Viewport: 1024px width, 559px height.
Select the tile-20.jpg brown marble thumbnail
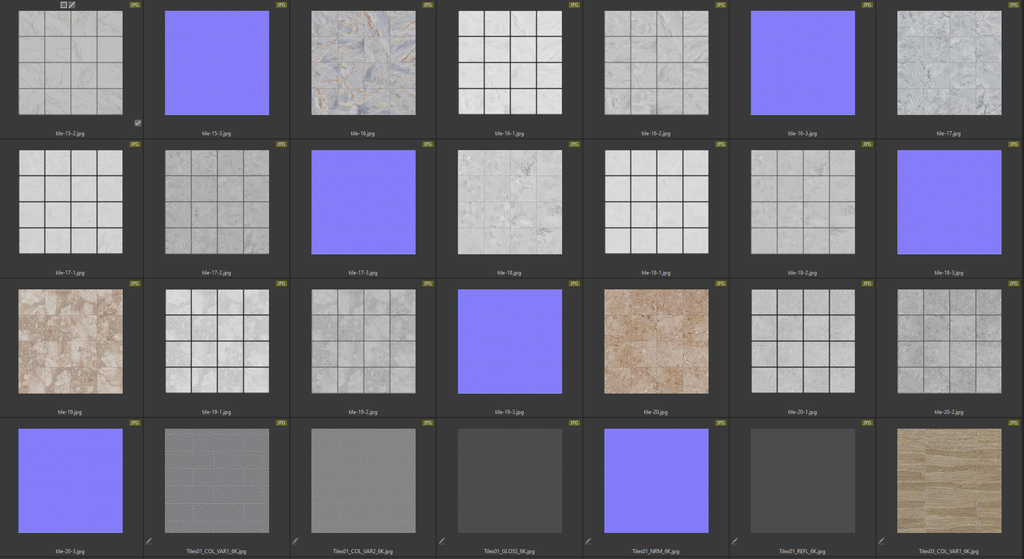(x=656, y=341)
